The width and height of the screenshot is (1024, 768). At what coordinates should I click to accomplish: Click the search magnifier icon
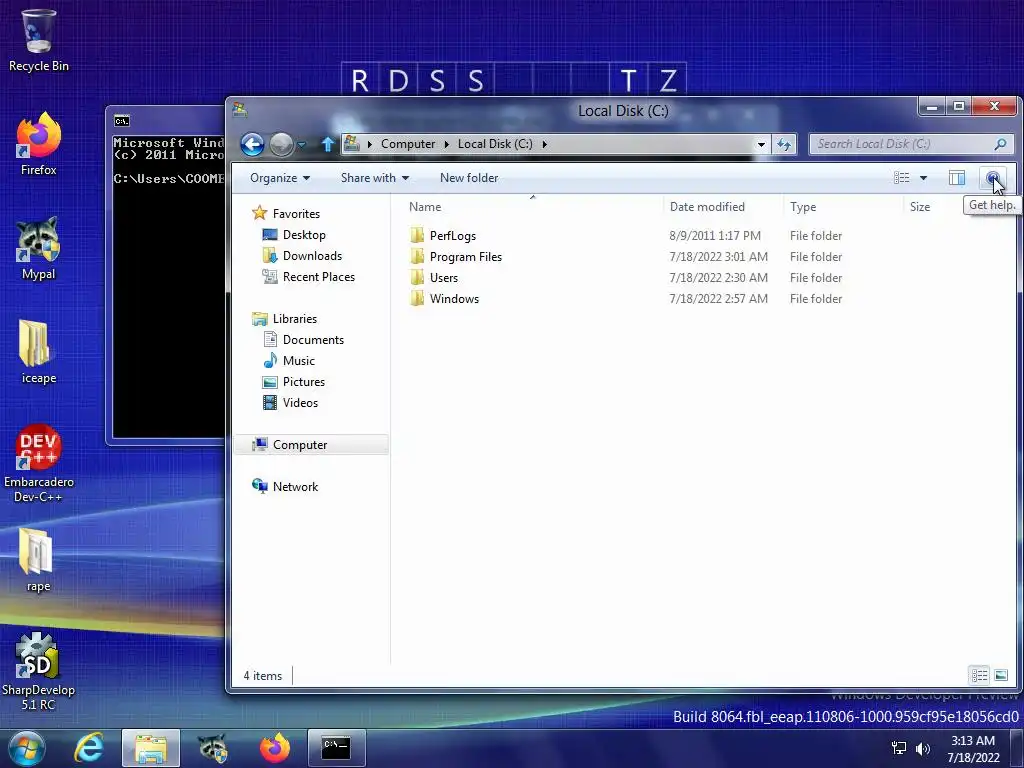(x=1000, y=144)
